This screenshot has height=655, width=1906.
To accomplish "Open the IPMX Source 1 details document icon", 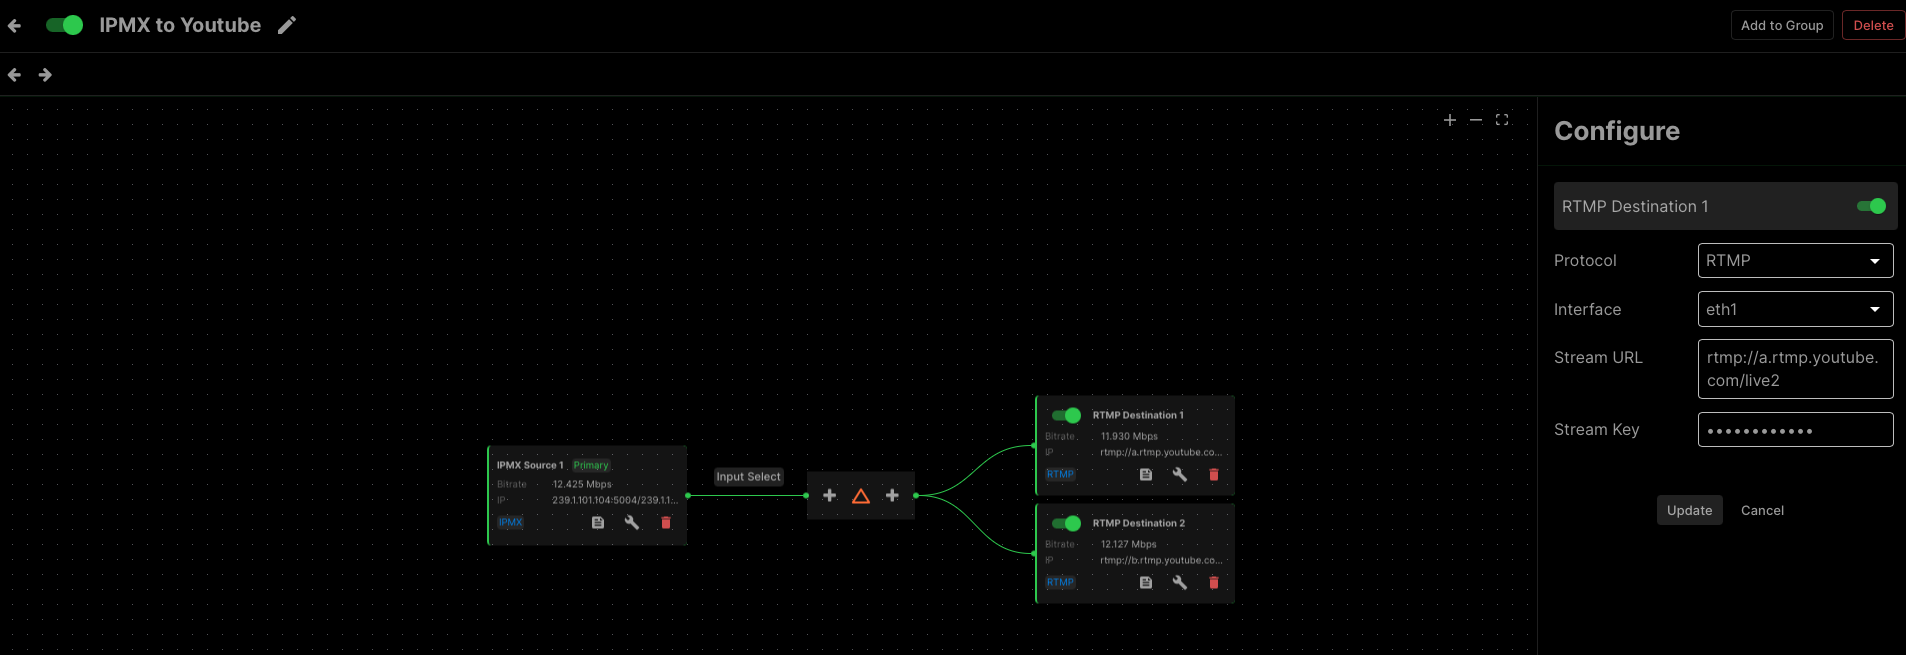I will [x=598, y=522].
